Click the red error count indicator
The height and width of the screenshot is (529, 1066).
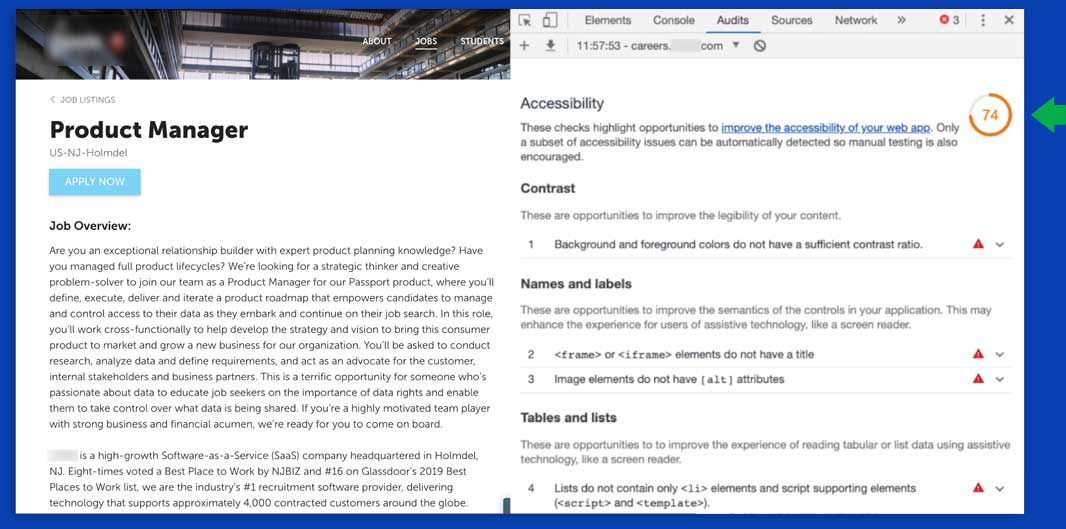tap(949, 20)
